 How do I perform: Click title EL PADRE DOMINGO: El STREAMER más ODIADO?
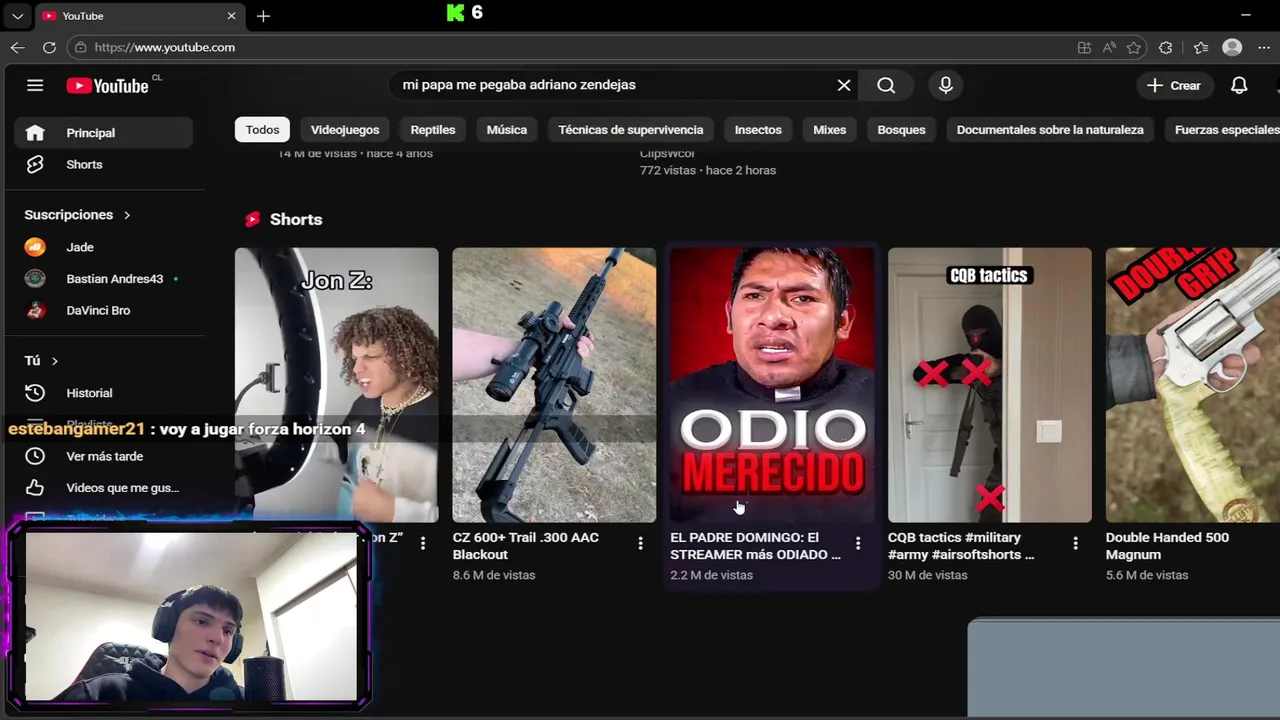click(755, 546)
